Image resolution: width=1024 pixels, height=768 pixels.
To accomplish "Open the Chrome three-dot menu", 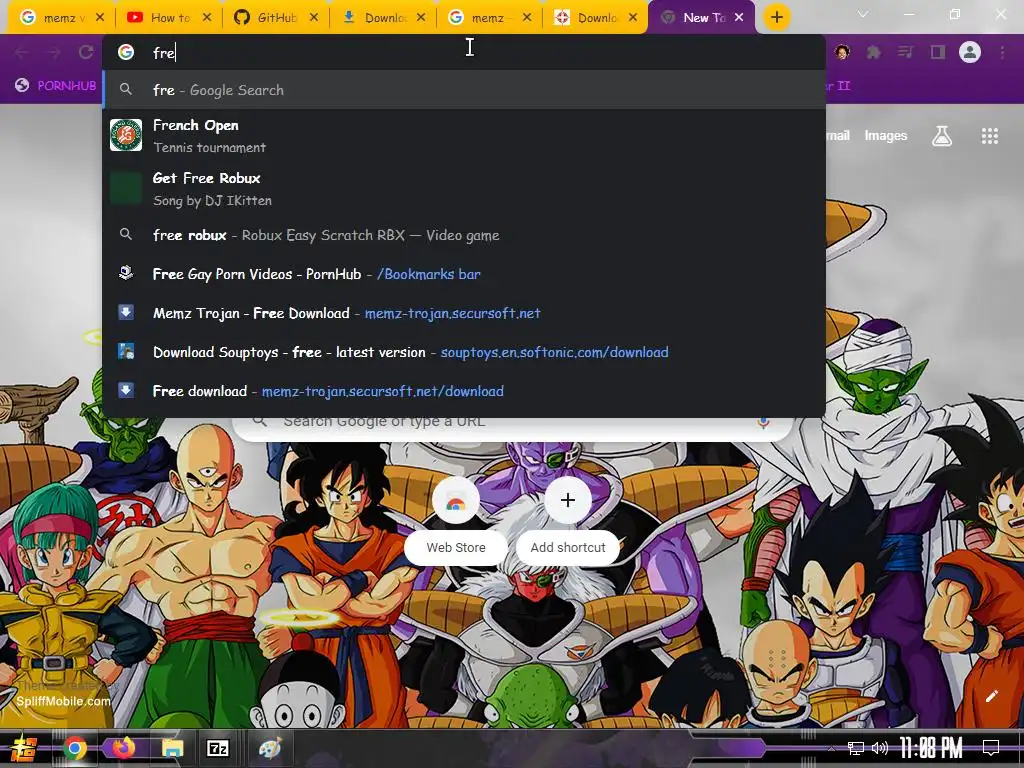I will pyautogui.click(x=1002, y=52).
